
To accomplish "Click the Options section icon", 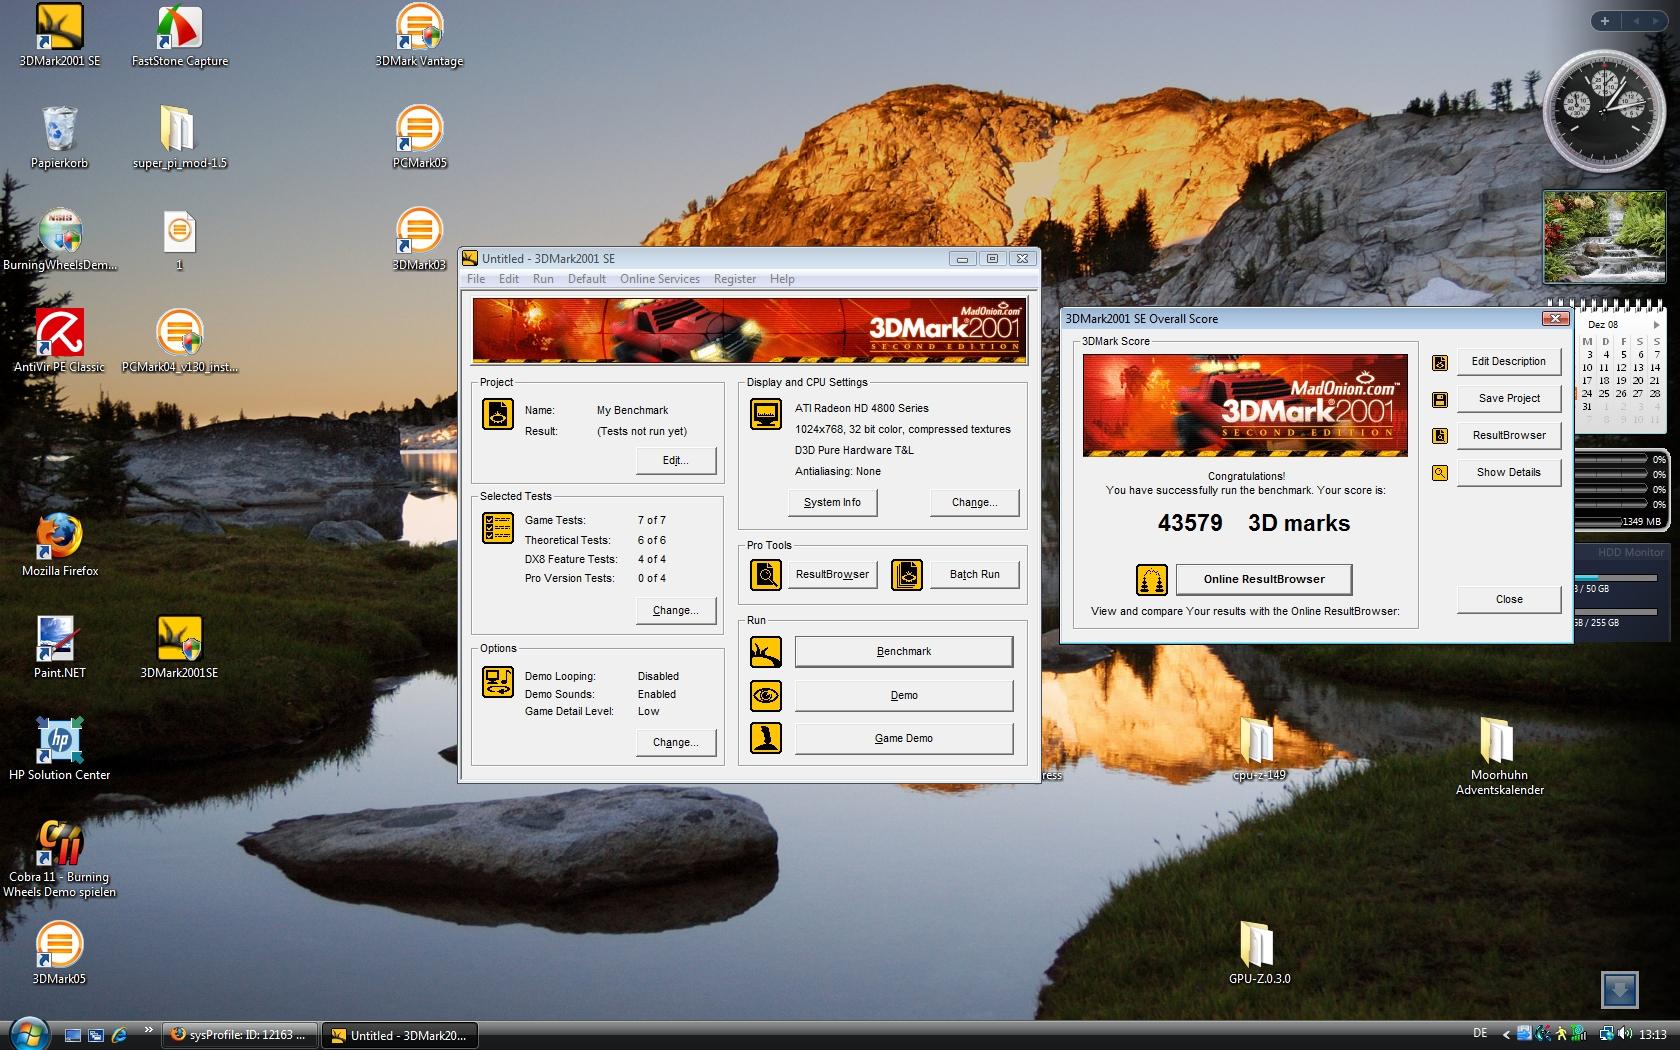I will [x=498, y=681].
